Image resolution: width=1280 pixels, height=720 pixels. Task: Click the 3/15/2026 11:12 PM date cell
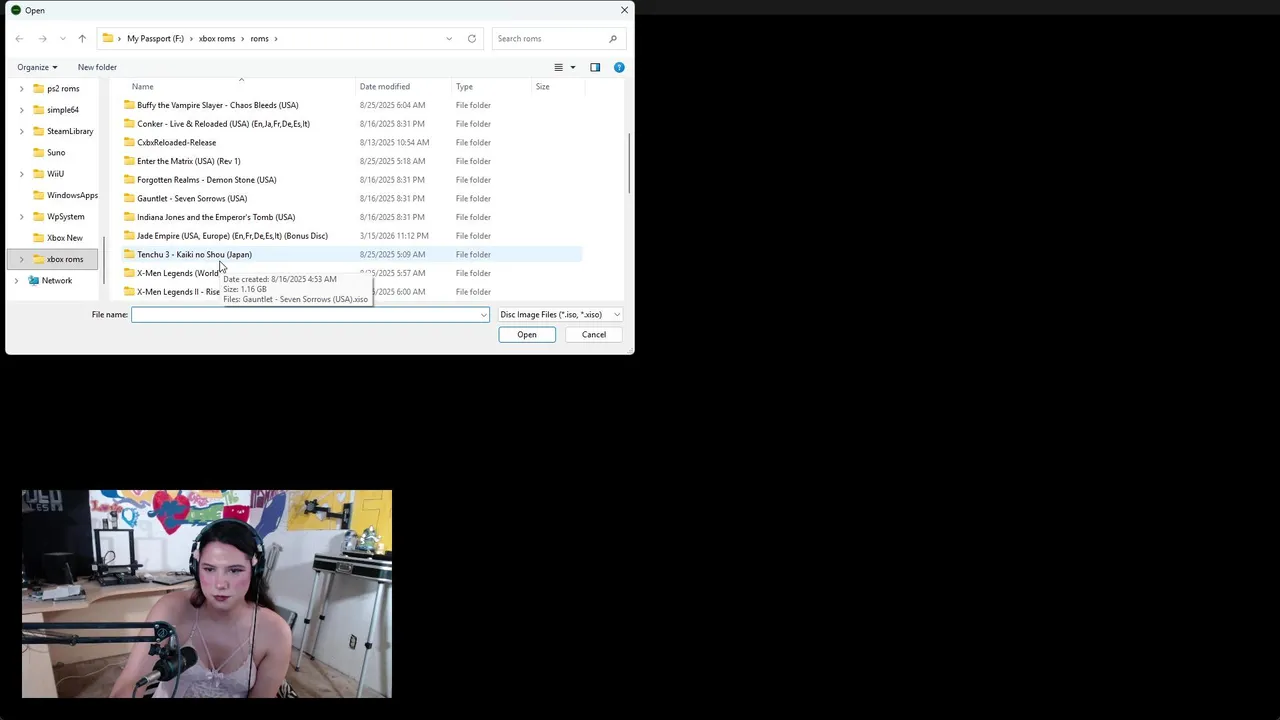pyautogui.click(x=394, y=236)
